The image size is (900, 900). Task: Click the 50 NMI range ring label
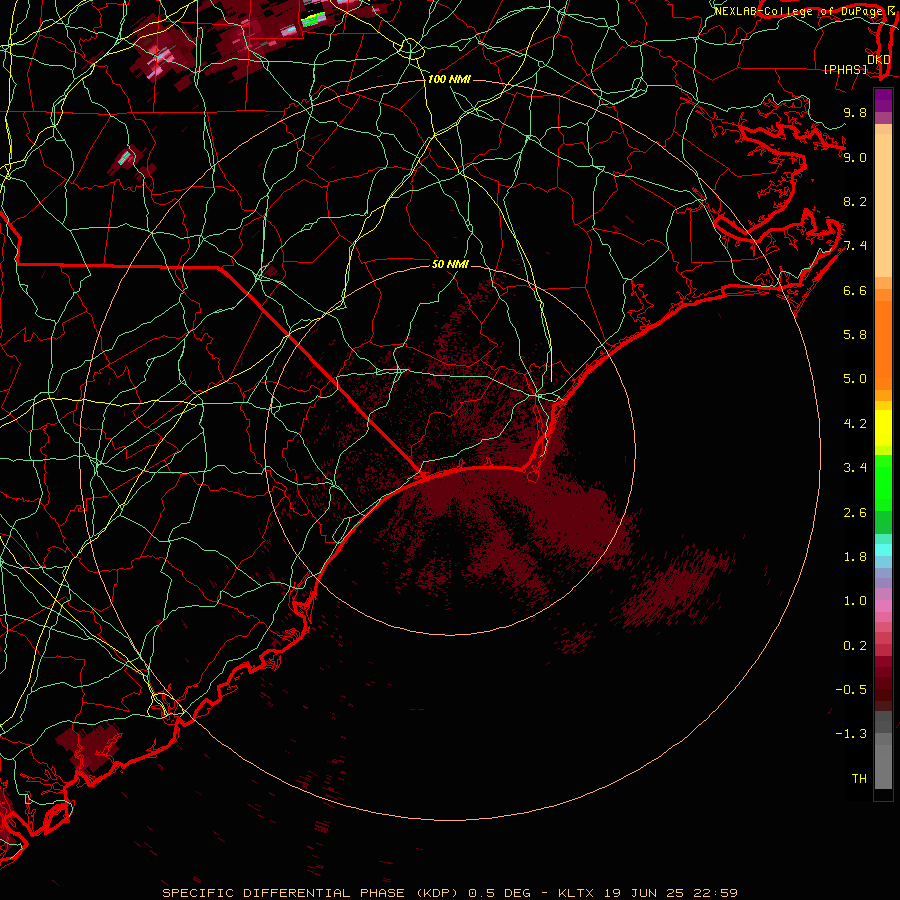click(450, 264)
